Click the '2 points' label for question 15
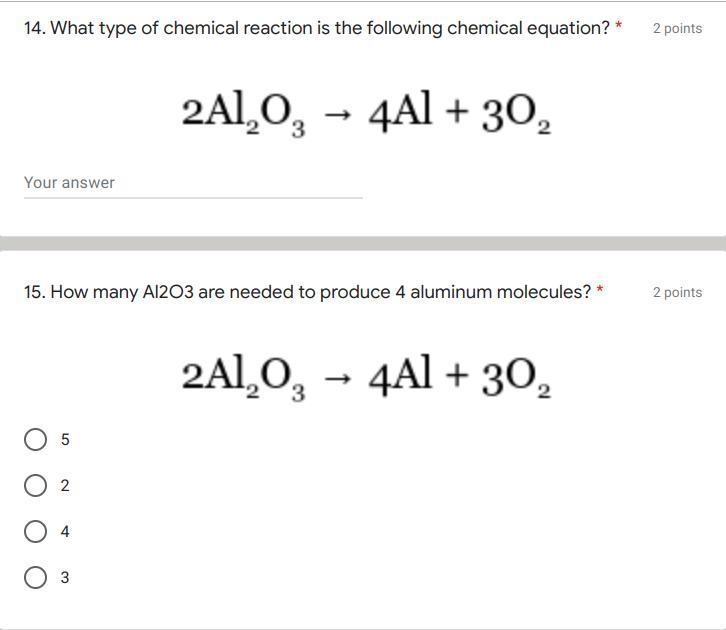 (677, 293)
